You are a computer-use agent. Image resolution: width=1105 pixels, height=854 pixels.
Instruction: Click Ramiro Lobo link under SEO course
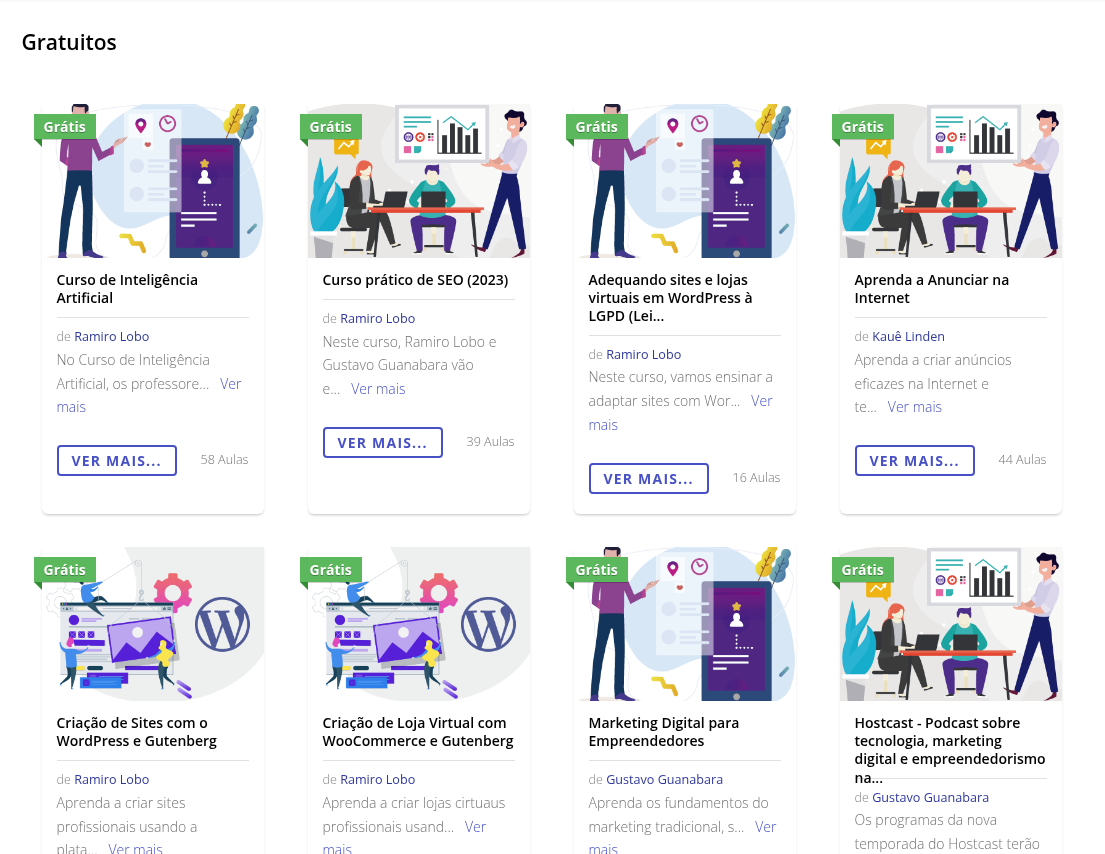point(378,318)
